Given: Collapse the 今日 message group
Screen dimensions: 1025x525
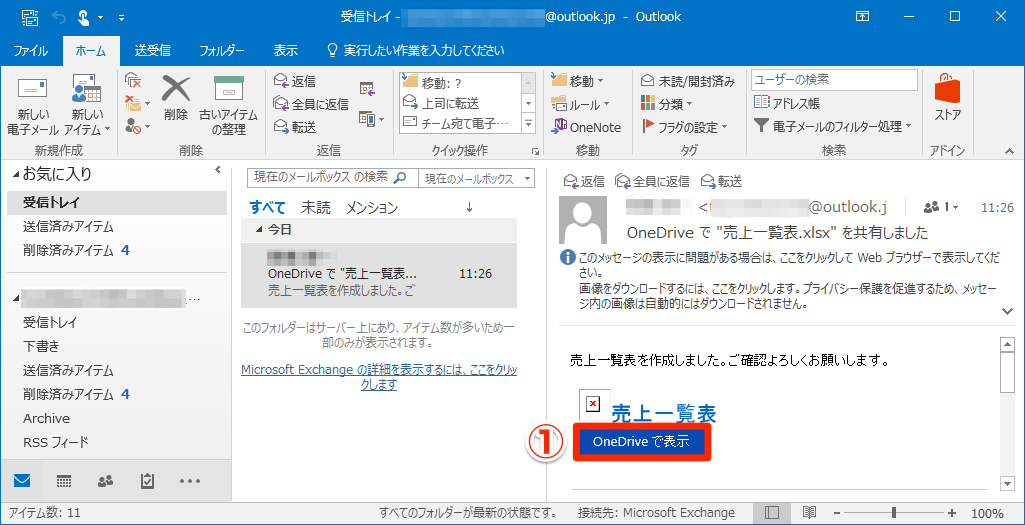Looking at the screenshot, I should coord(260,229).
